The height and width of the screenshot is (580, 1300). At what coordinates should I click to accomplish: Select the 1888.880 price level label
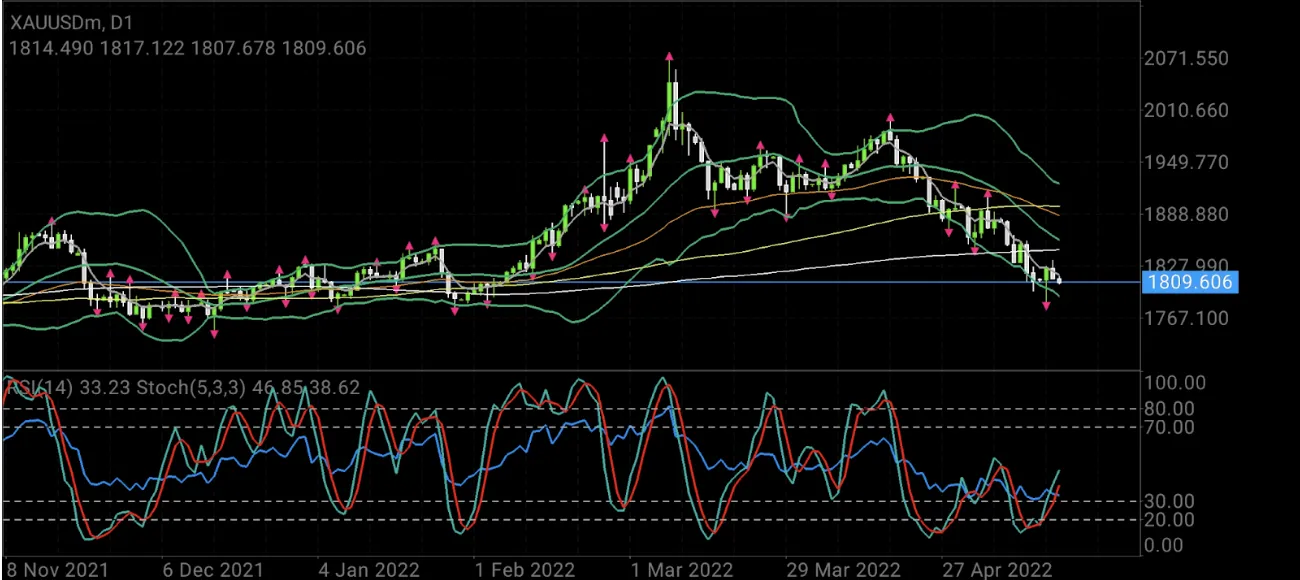click(1187, 214)
